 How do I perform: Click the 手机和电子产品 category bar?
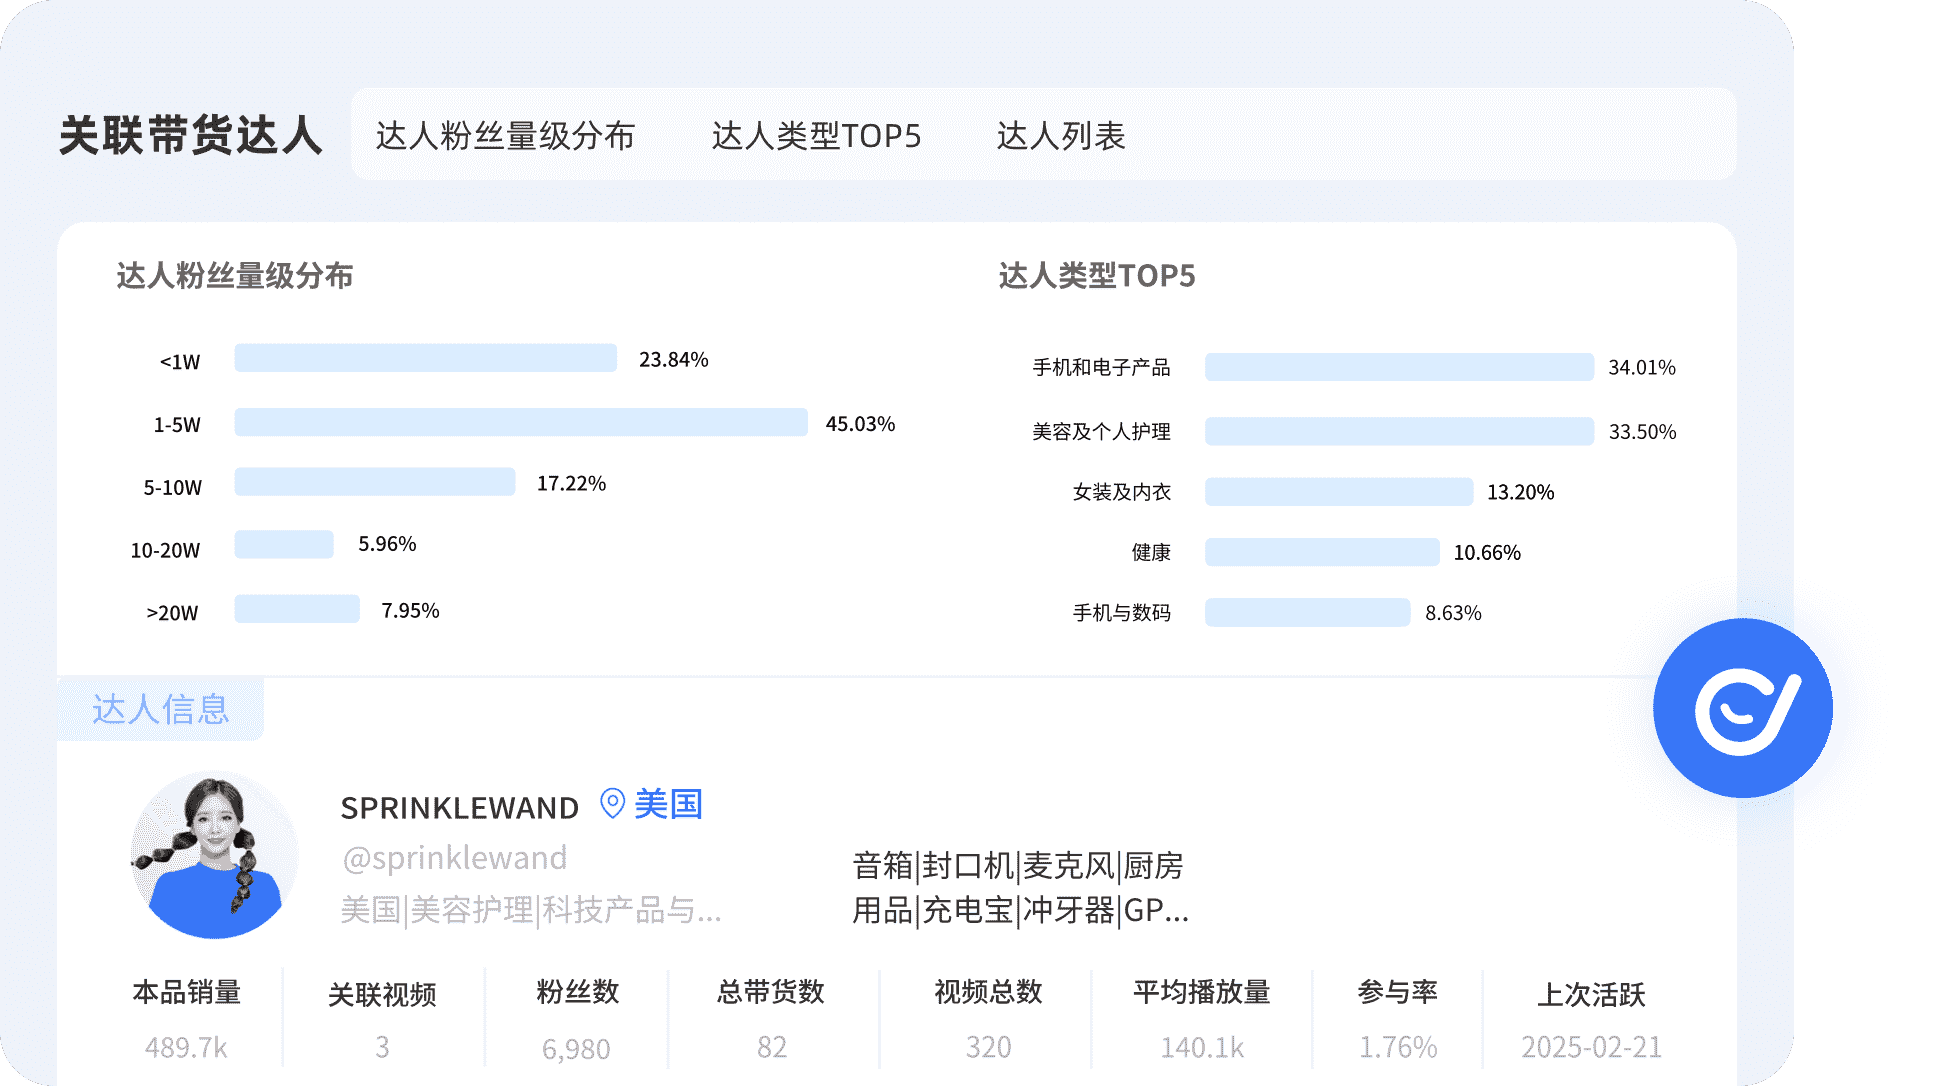(1398, 367)
